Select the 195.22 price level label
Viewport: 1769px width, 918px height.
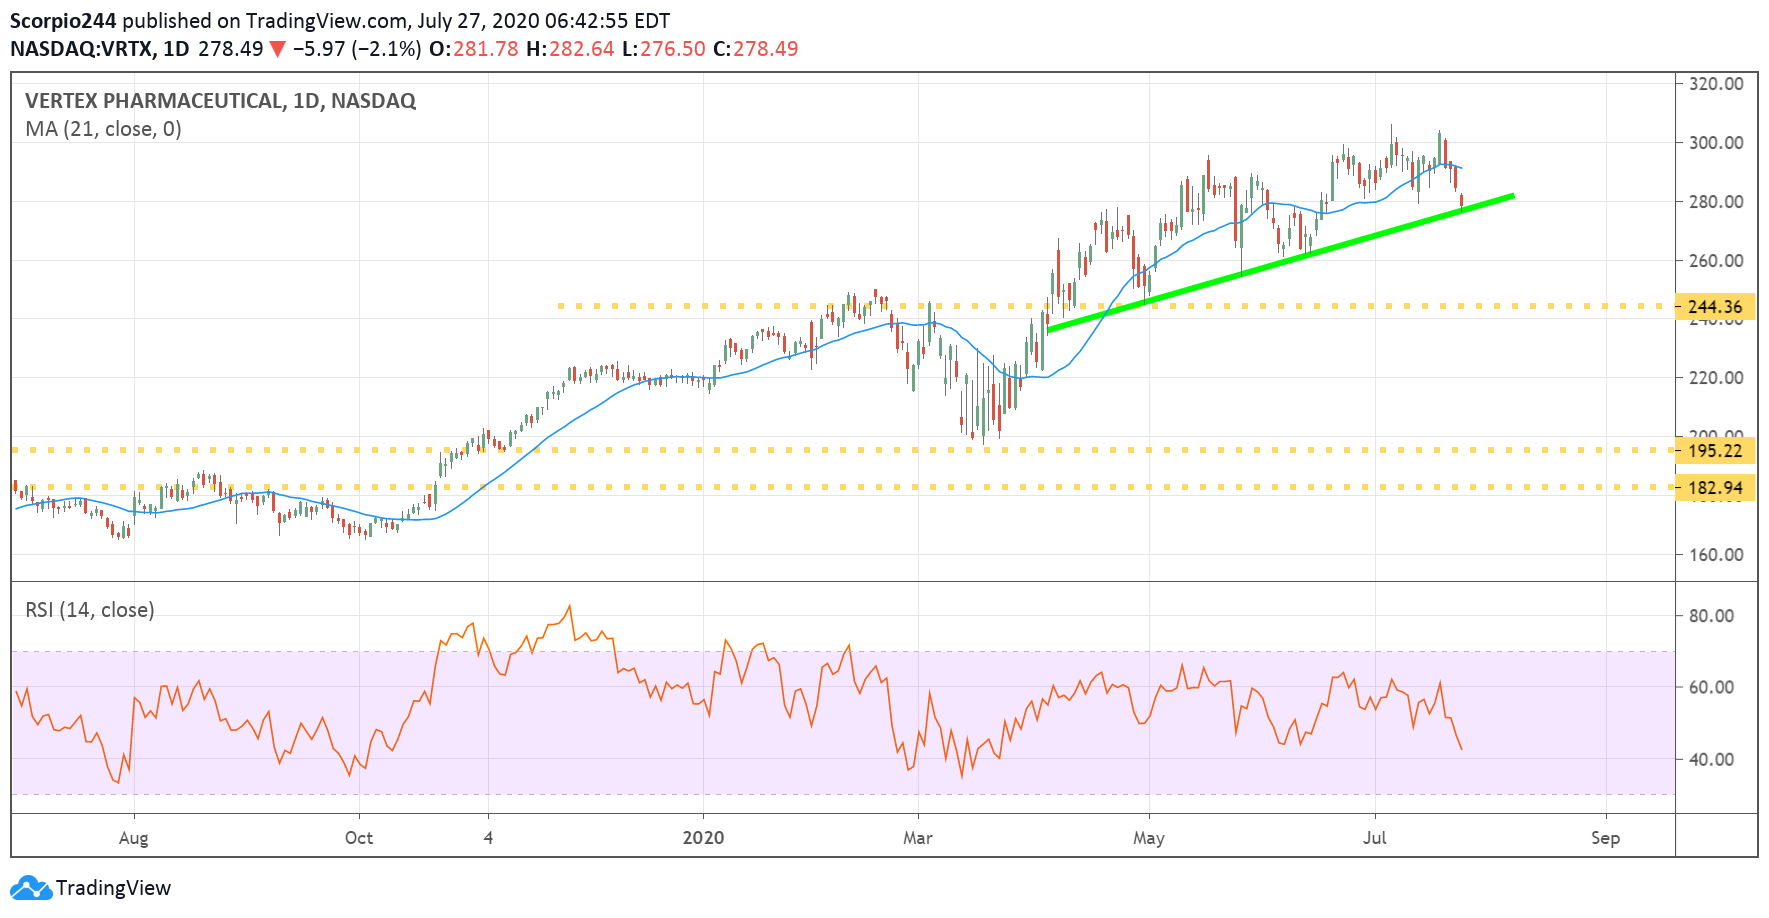click(1715, 451)
